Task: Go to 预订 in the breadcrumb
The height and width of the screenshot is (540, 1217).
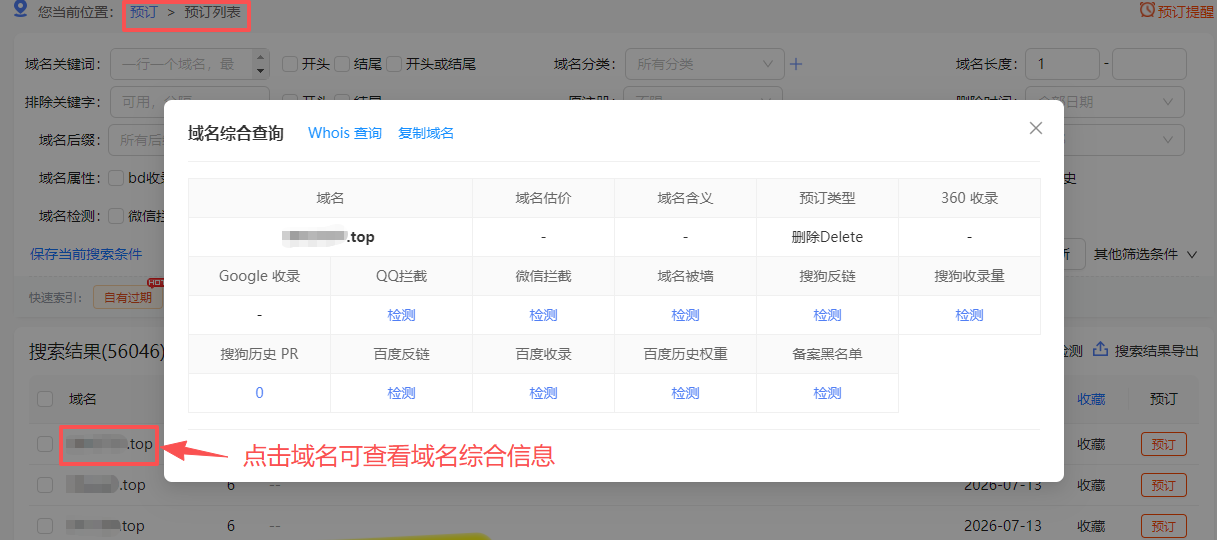Action: coord(144,12)
